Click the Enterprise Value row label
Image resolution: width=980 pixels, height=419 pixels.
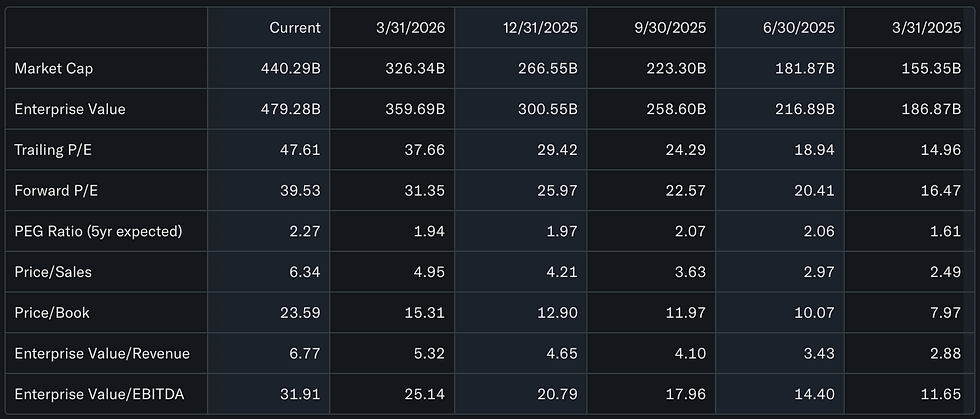70,109
